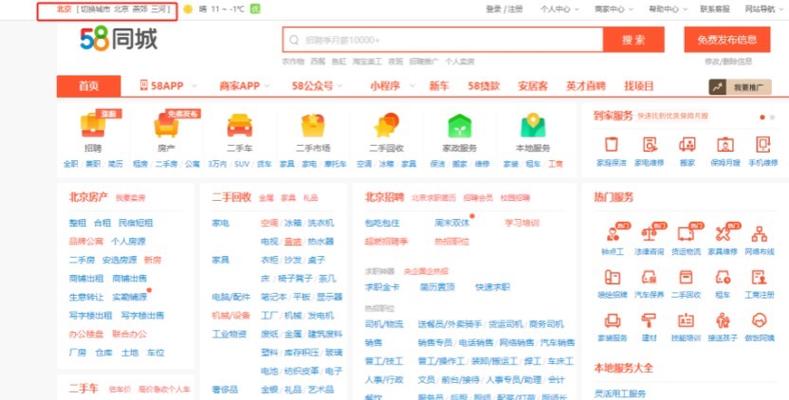This screenshot has height=400, width=789.
Task: Select the 保姆月嫂 service icon
Action: (x=725, y=144)
